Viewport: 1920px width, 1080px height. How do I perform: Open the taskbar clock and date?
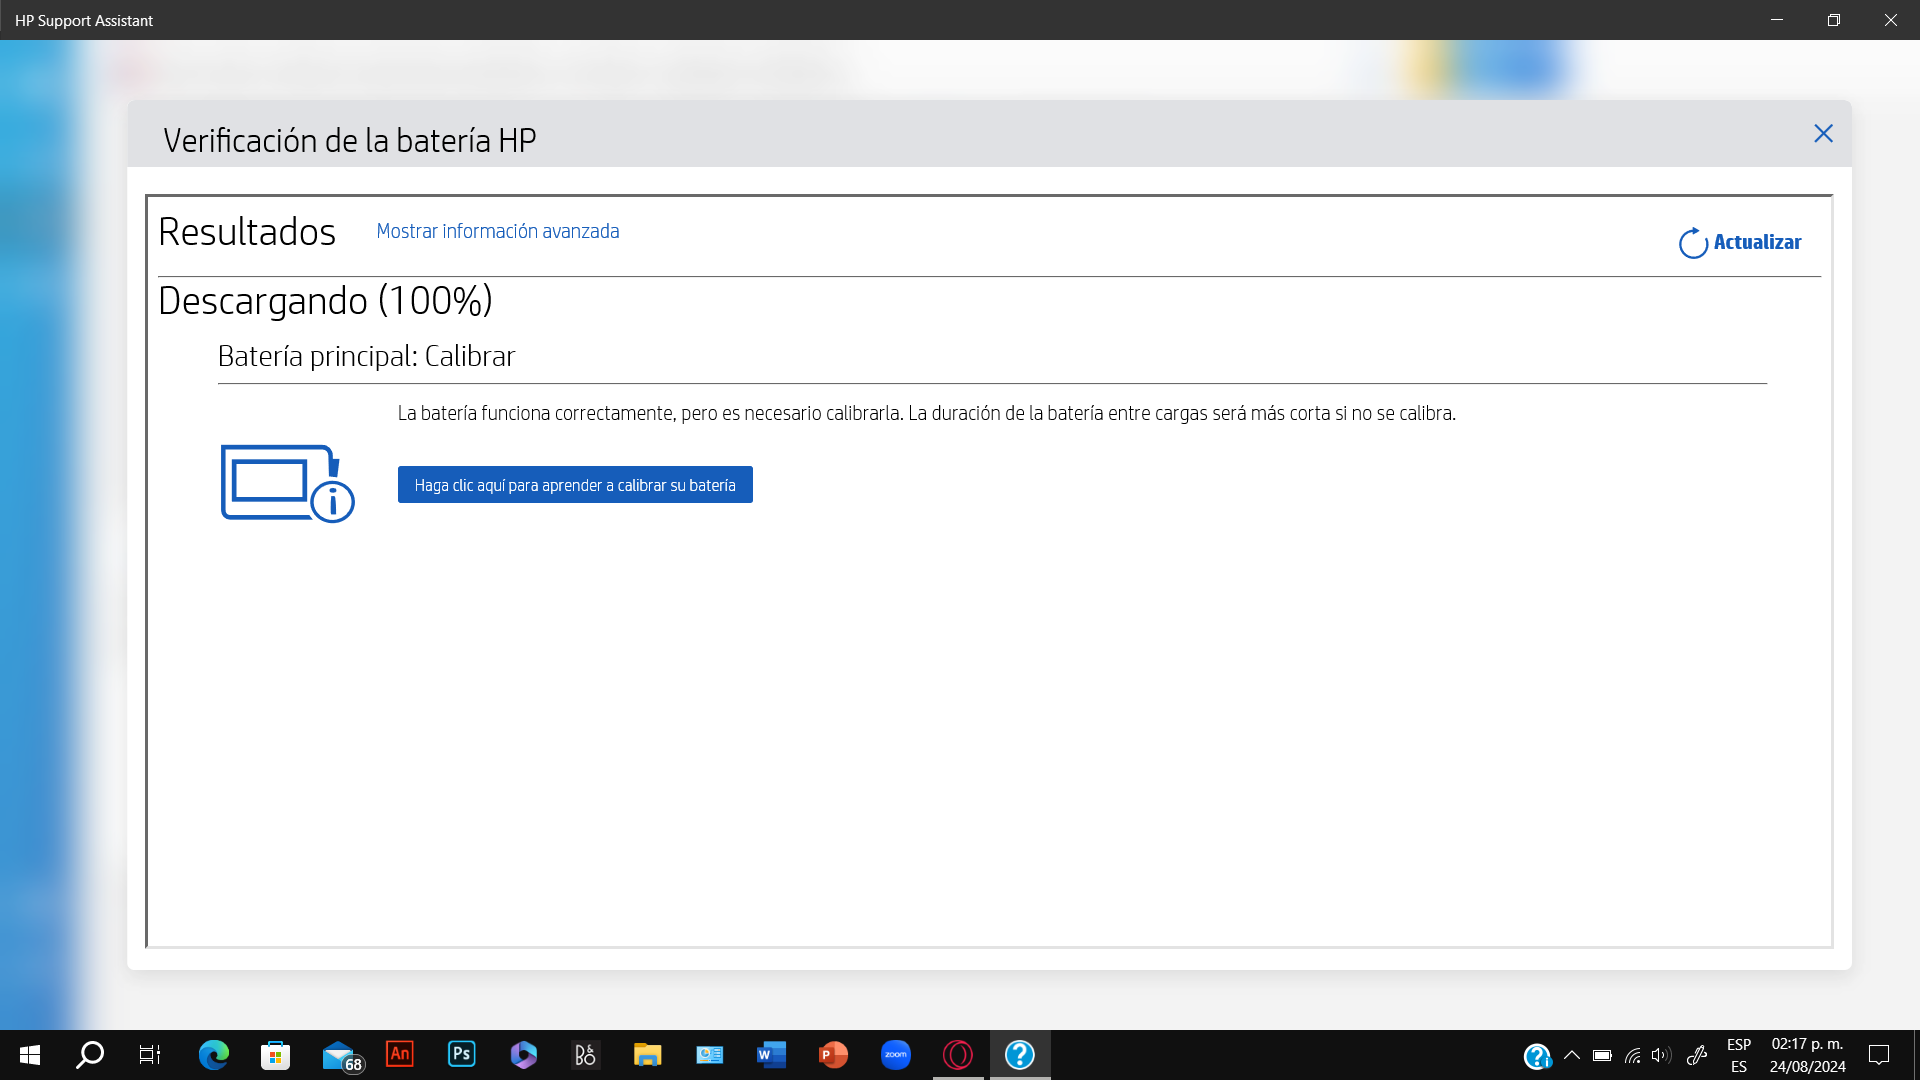tap(1807, 1055)
